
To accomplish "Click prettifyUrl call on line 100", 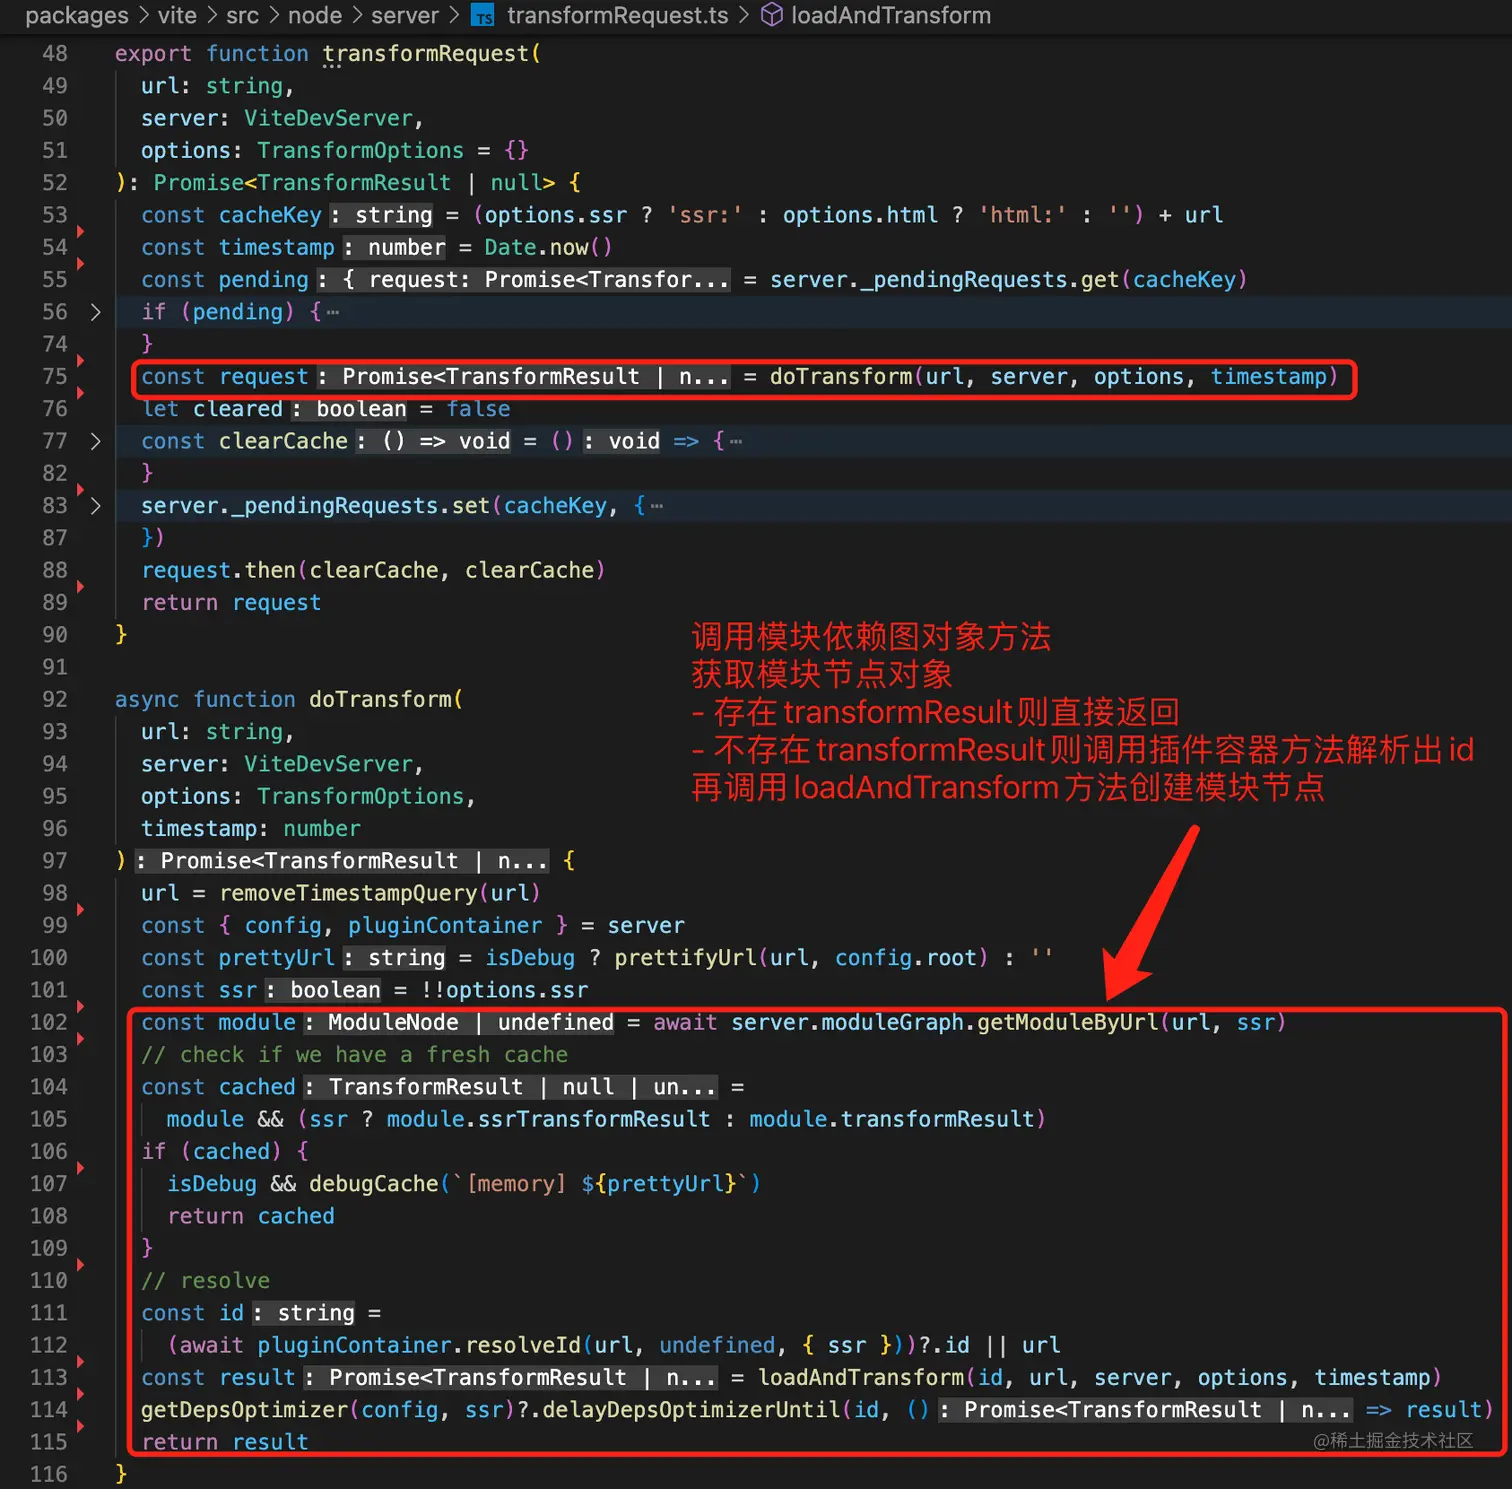I will click(x=685, y=958).
